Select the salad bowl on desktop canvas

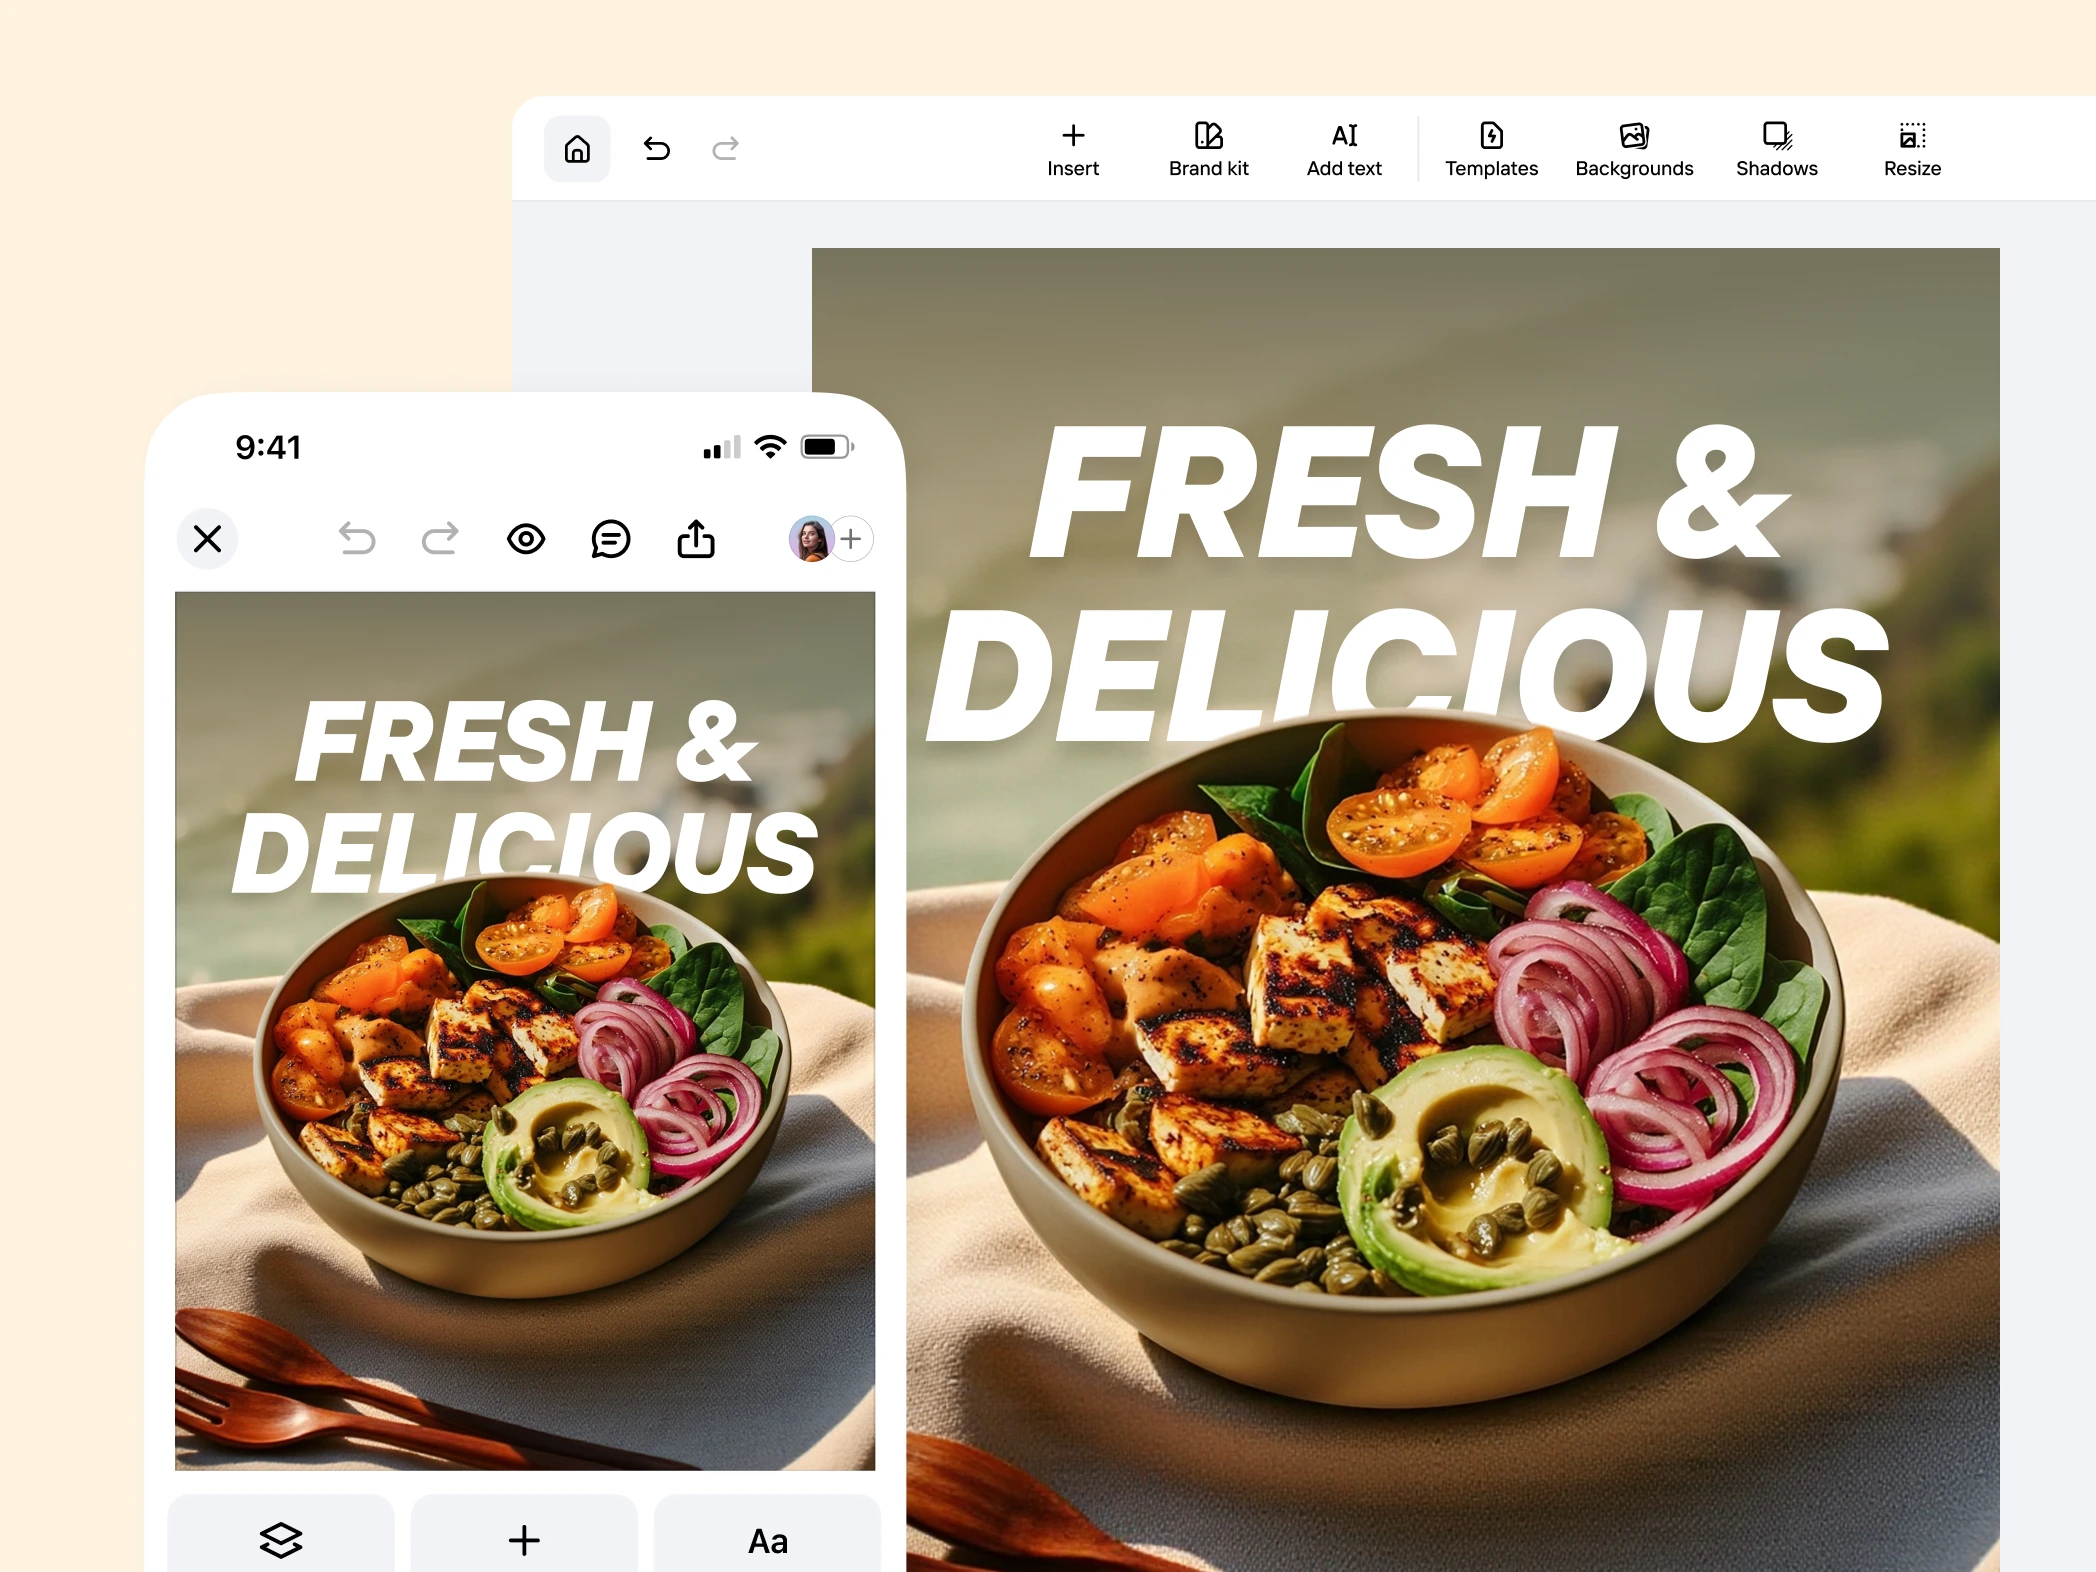(1404, 1060)
